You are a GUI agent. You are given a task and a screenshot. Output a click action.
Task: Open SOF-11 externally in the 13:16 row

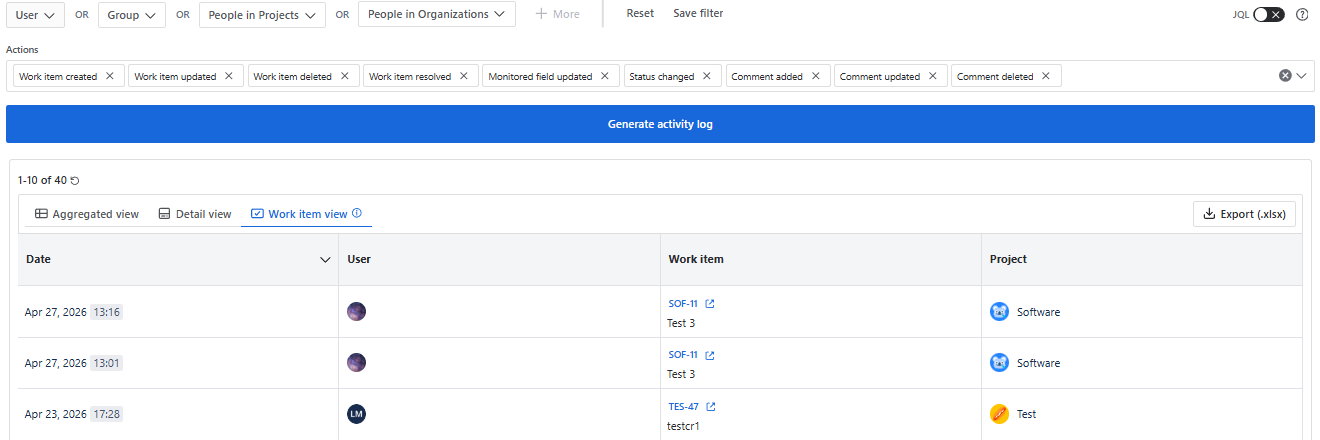pyautogui.click(x=710, y=303)
